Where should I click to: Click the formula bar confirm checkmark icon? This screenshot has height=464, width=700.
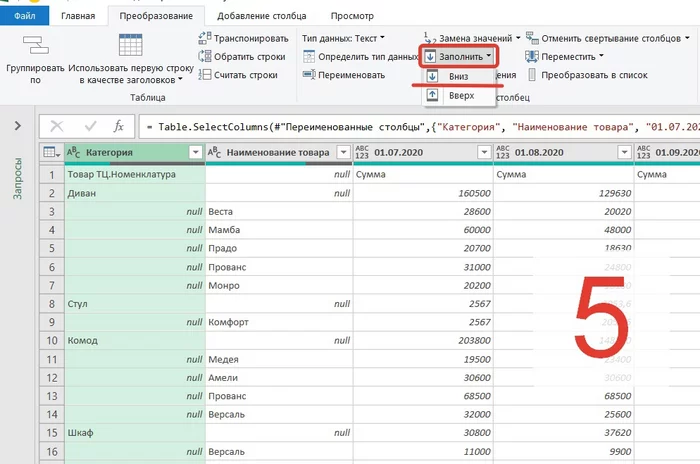click(x=90, y=126)
